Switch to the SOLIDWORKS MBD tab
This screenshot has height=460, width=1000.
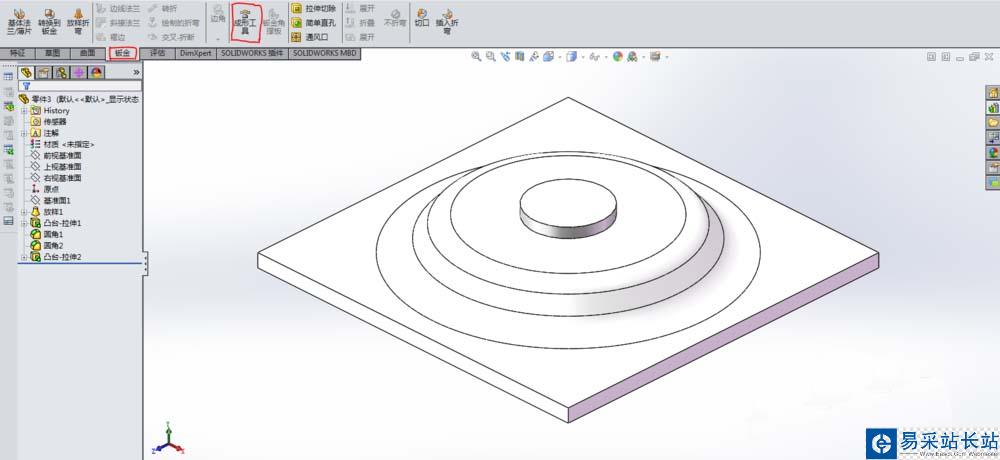[325, 54]
